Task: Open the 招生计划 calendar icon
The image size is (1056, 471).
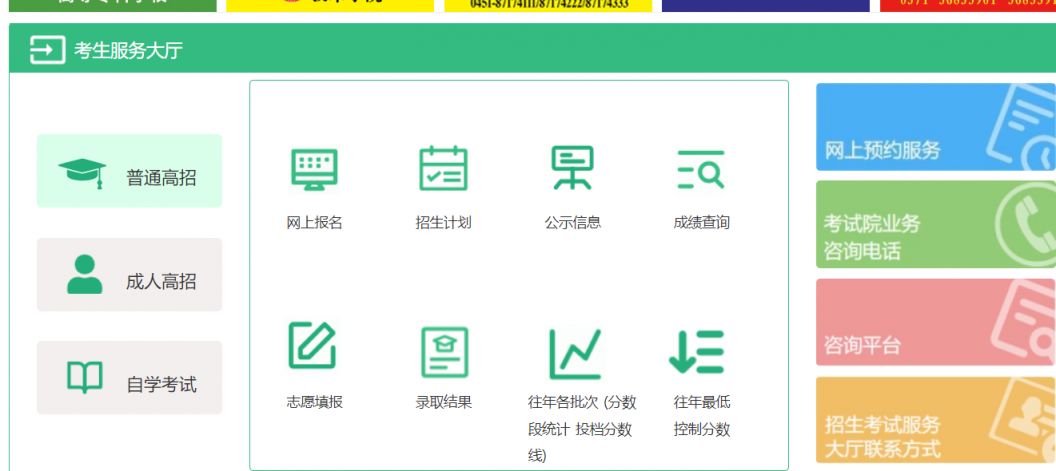Action: click(443, 168)
